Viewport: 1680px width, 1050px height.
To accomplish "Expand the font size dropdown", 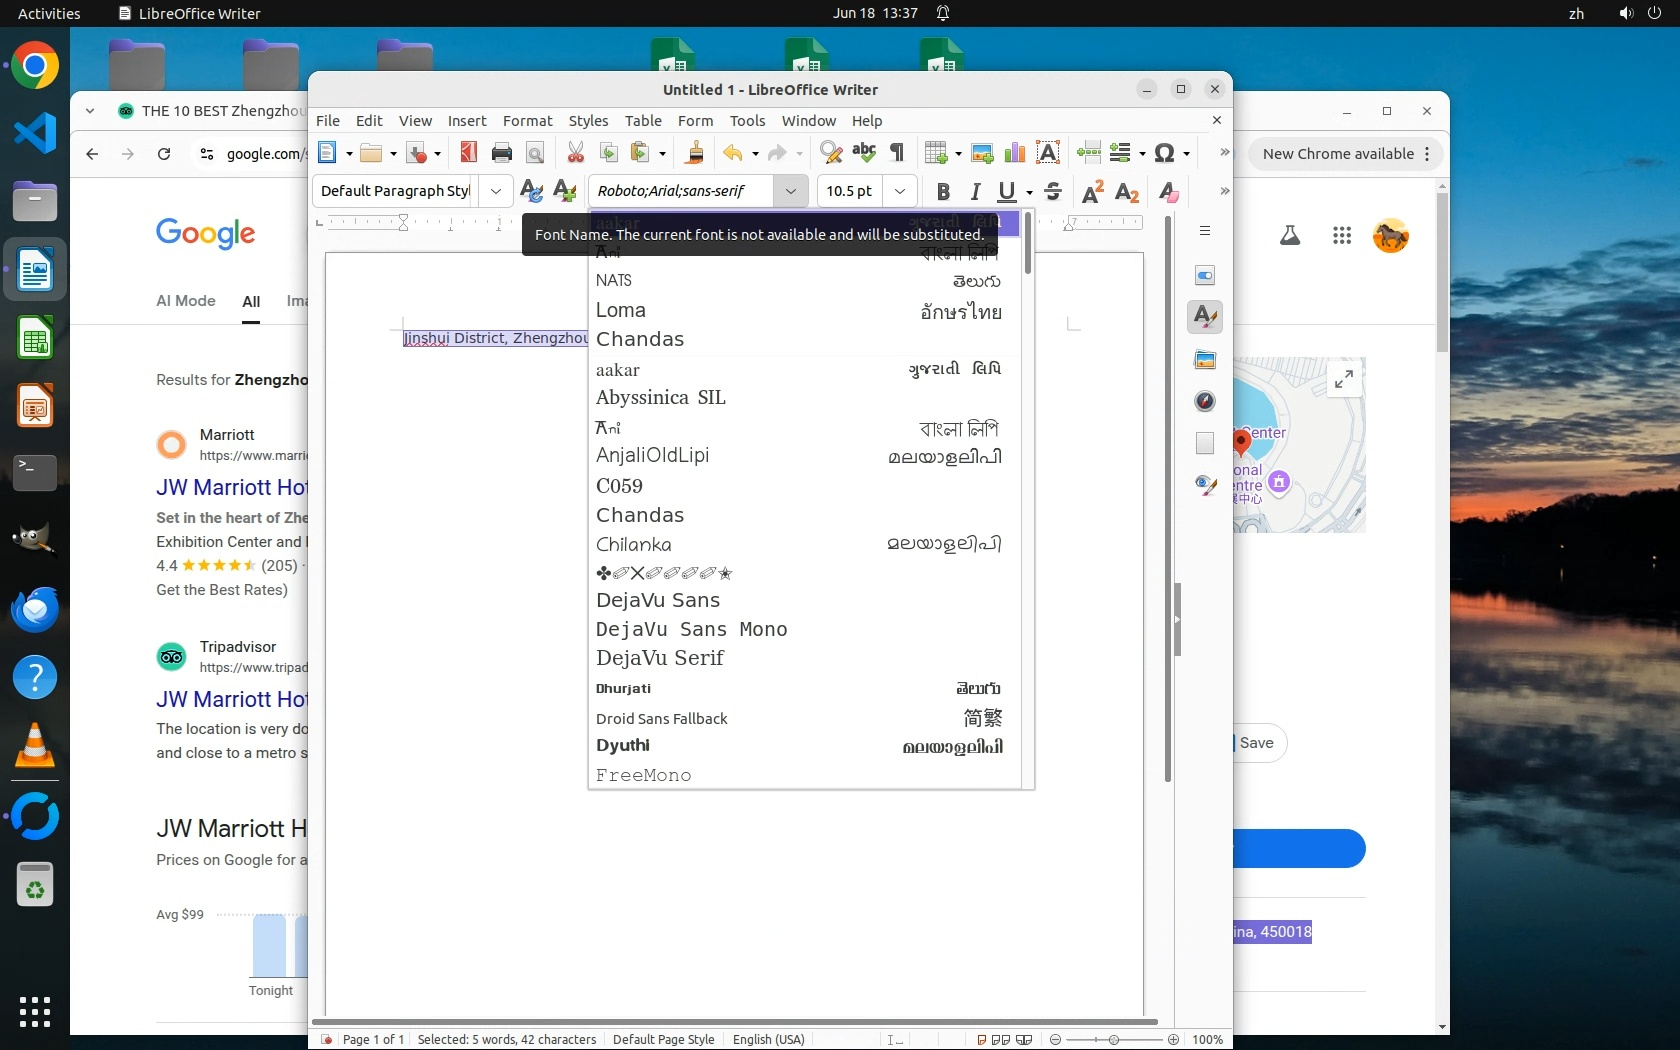I will click(x=900, y=191).
